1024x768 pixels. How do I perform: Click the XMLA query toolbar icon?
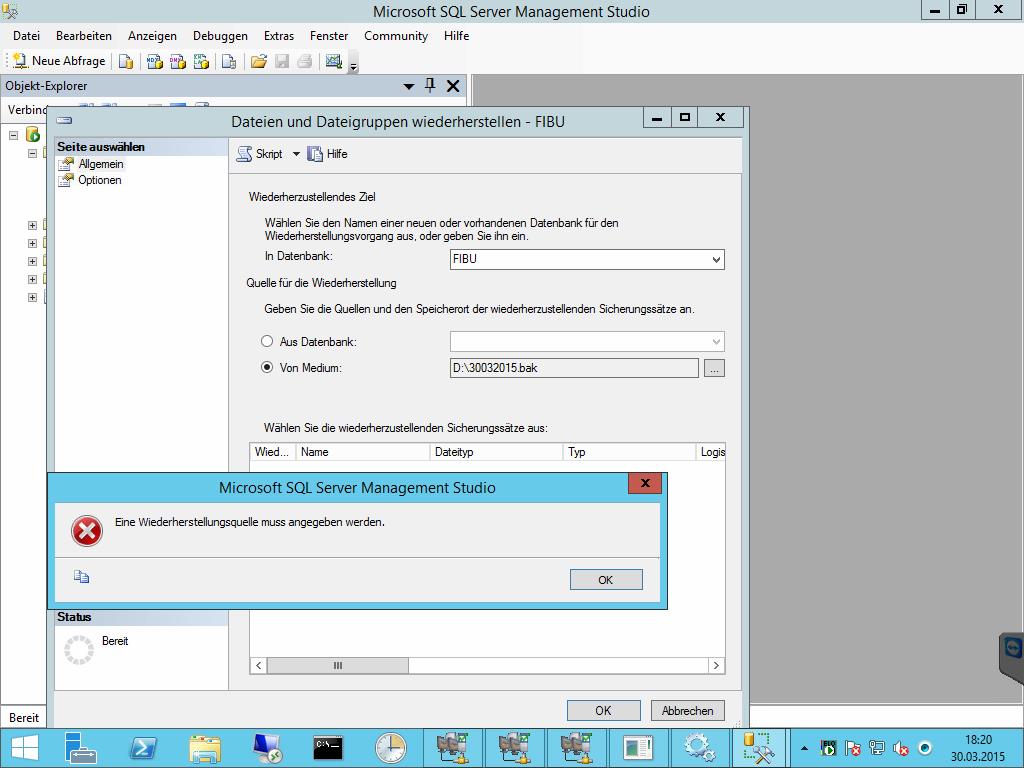tap(201, 61)
